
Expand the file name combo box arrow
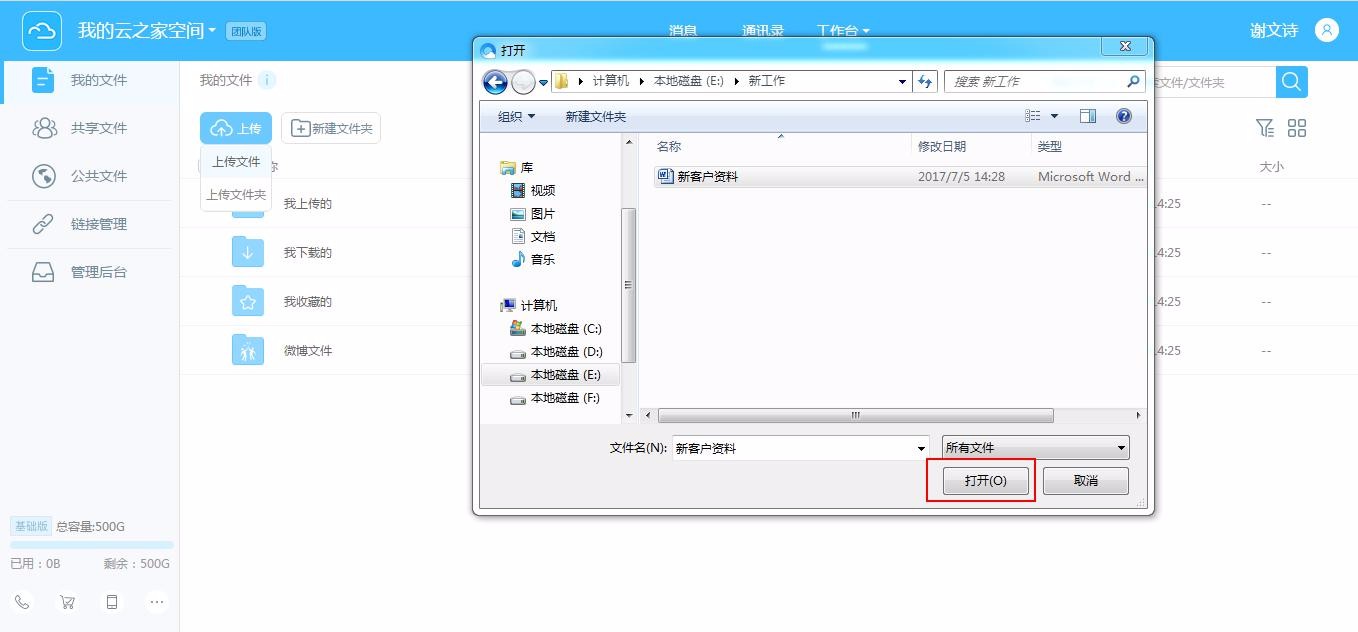coord(921,448)
